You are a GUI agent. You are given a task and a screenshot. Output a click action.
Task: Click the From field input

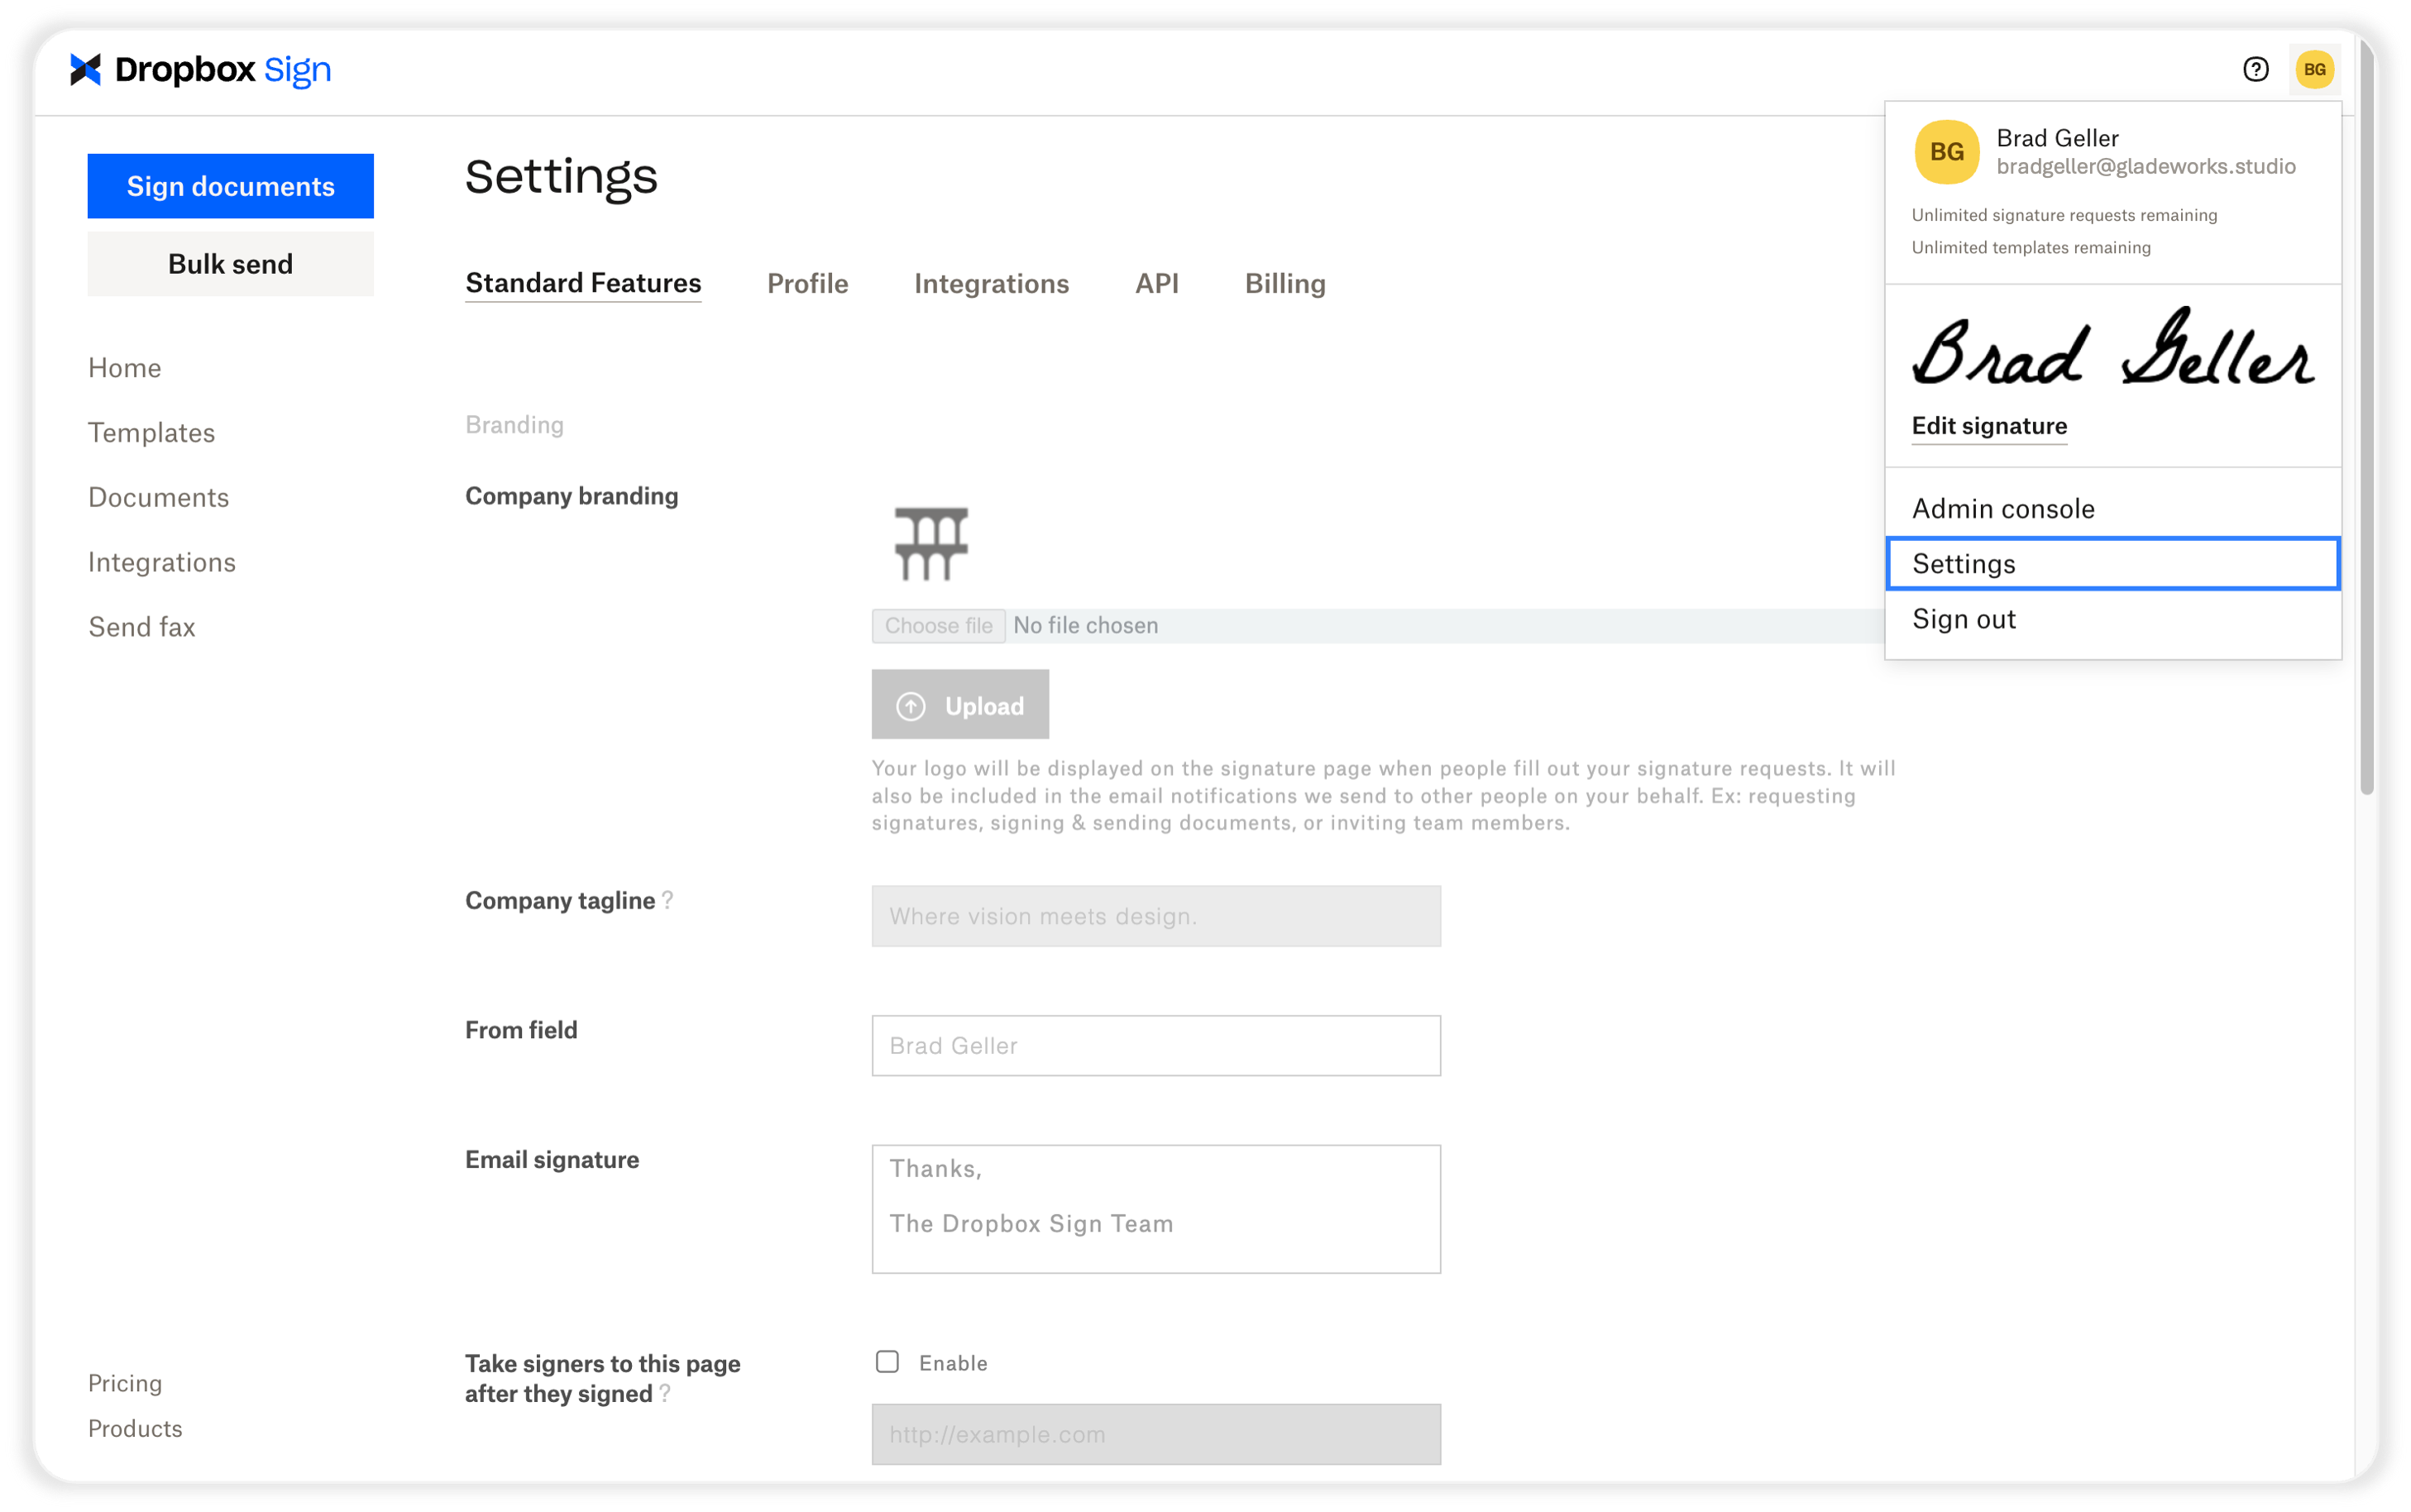click(x=1155, y=1045)
